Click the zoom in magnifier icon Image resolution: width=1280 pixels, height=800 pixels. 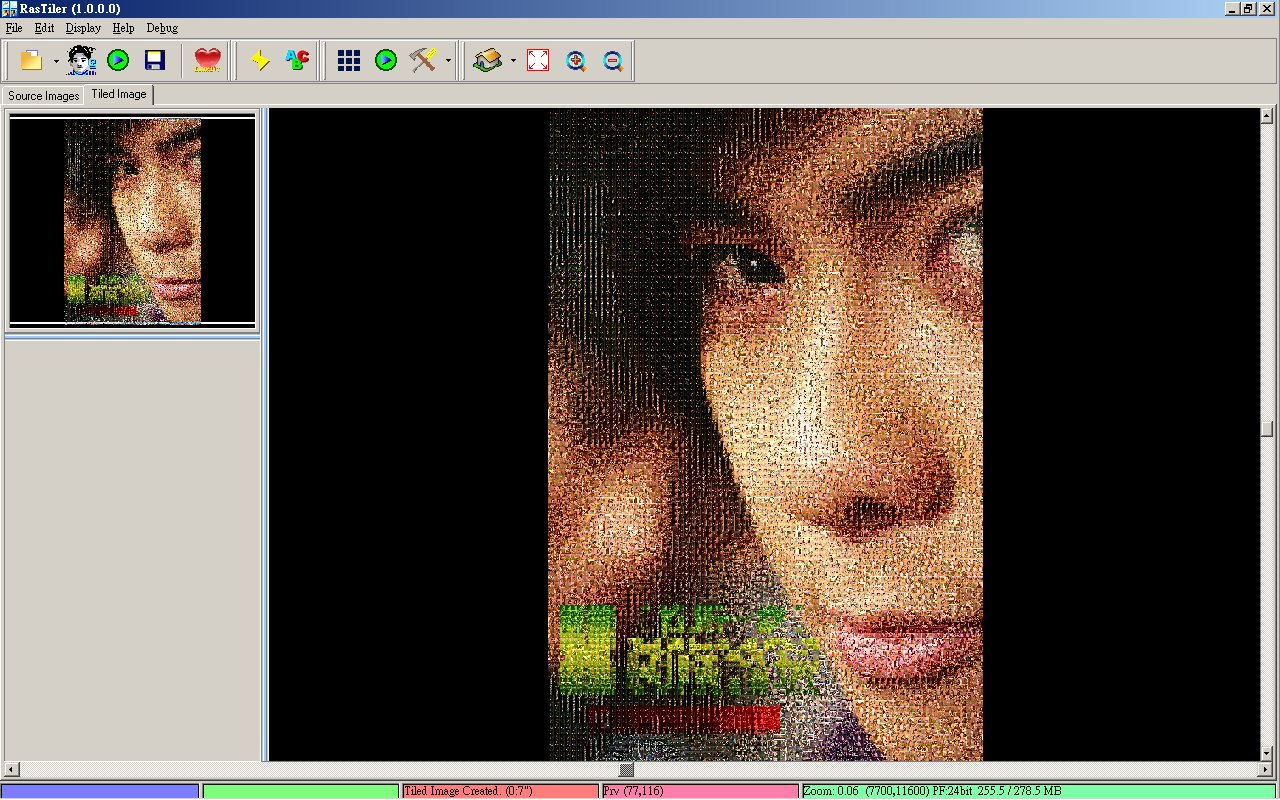click(x=575, y=60)
